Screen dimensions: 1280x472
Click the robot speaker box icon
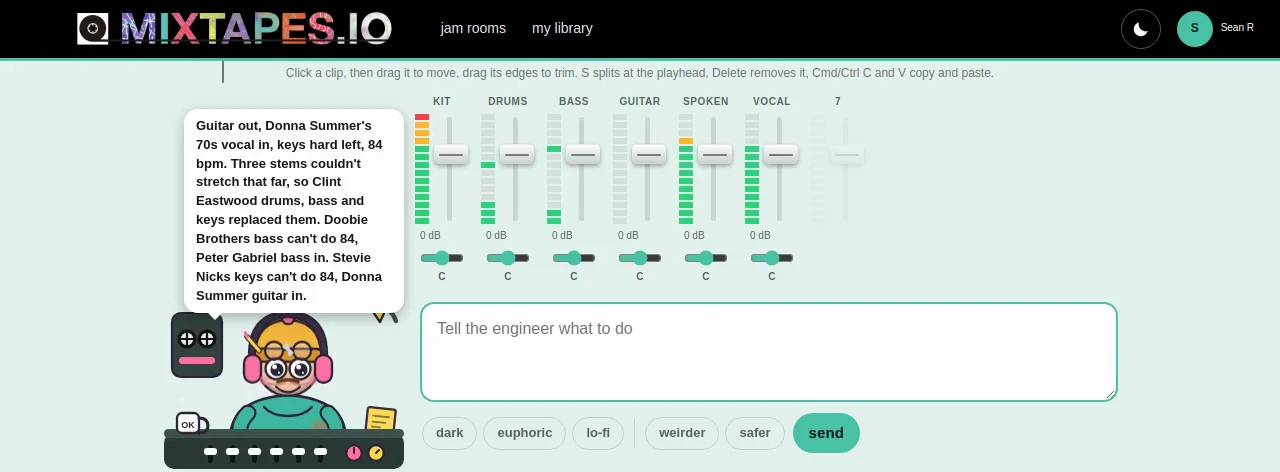pyautogui.click(x=197, y=345)
